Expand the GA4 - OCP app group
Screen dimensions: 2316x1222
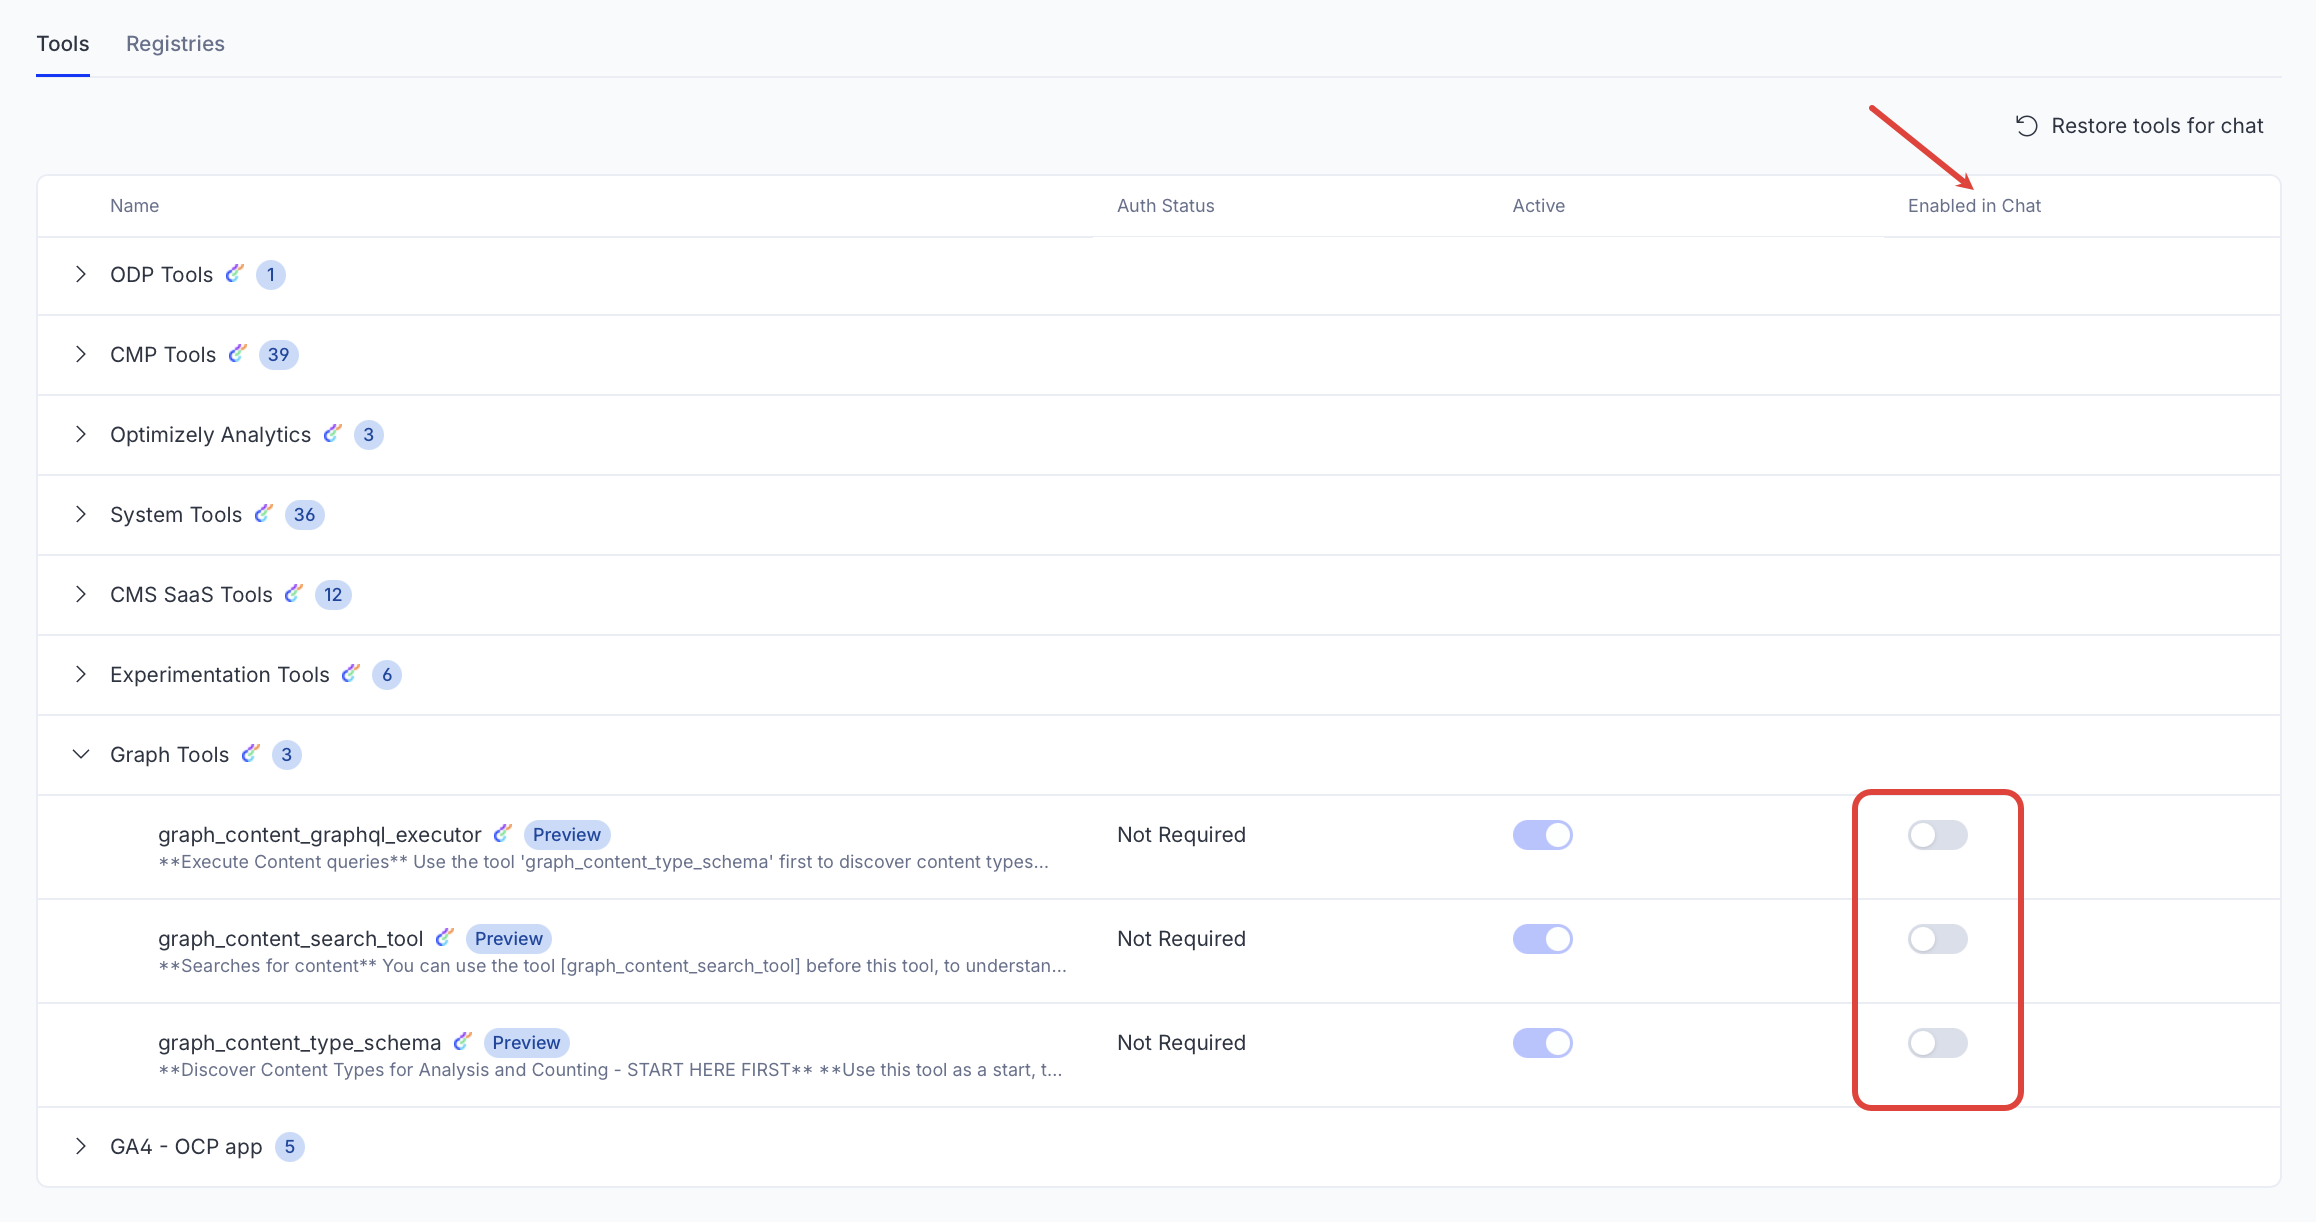click(81, 1146)
